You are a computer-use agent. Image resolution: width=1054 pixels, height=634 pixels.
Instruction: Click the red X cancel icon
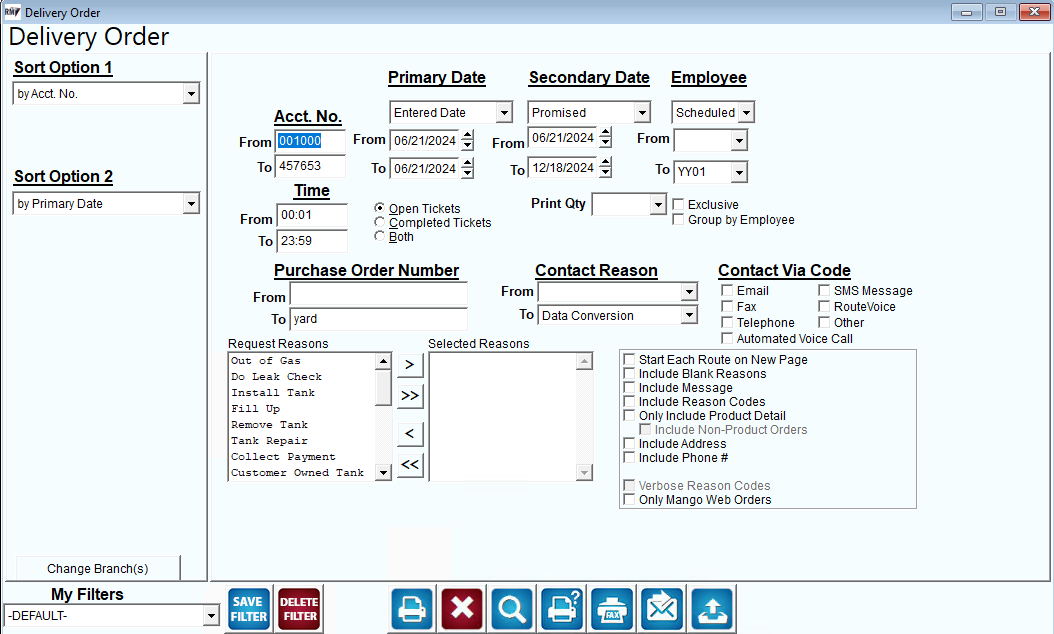pyautogui.click(x=462, y=609)
